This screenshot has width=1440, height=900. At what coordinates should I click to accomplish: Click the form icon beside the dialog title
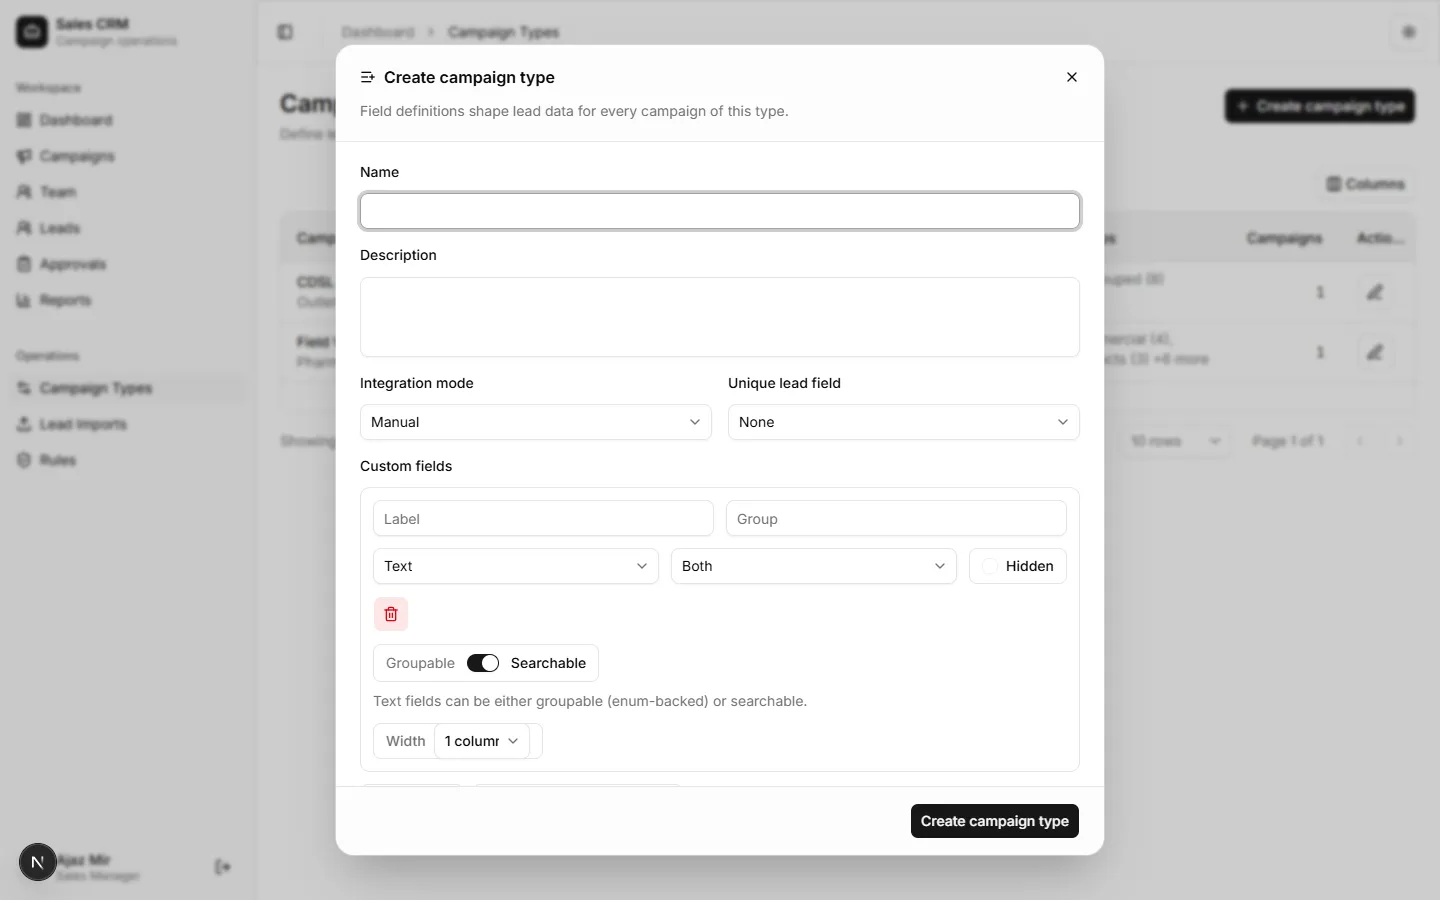[x=368, y=77]
